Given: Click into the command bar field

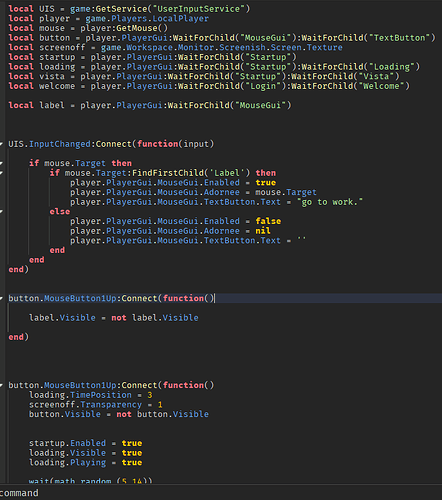Looking at the screenshot, I should tap(221, 493).
